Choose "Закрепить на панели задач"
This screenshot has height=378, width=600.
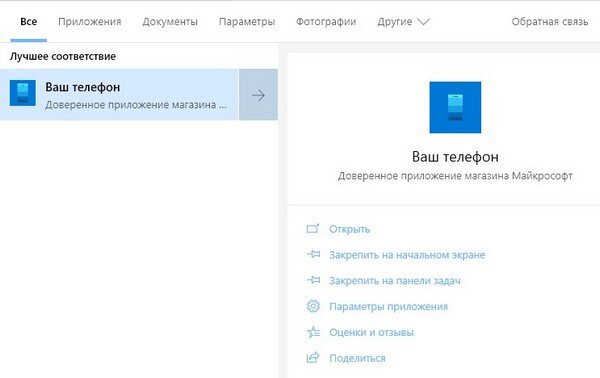click(x=395, y=281)
